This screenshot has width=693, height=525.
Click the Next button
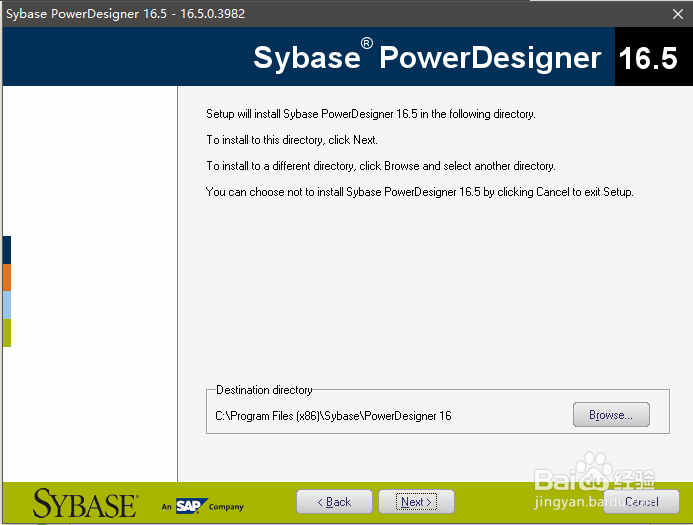(416, 502)
